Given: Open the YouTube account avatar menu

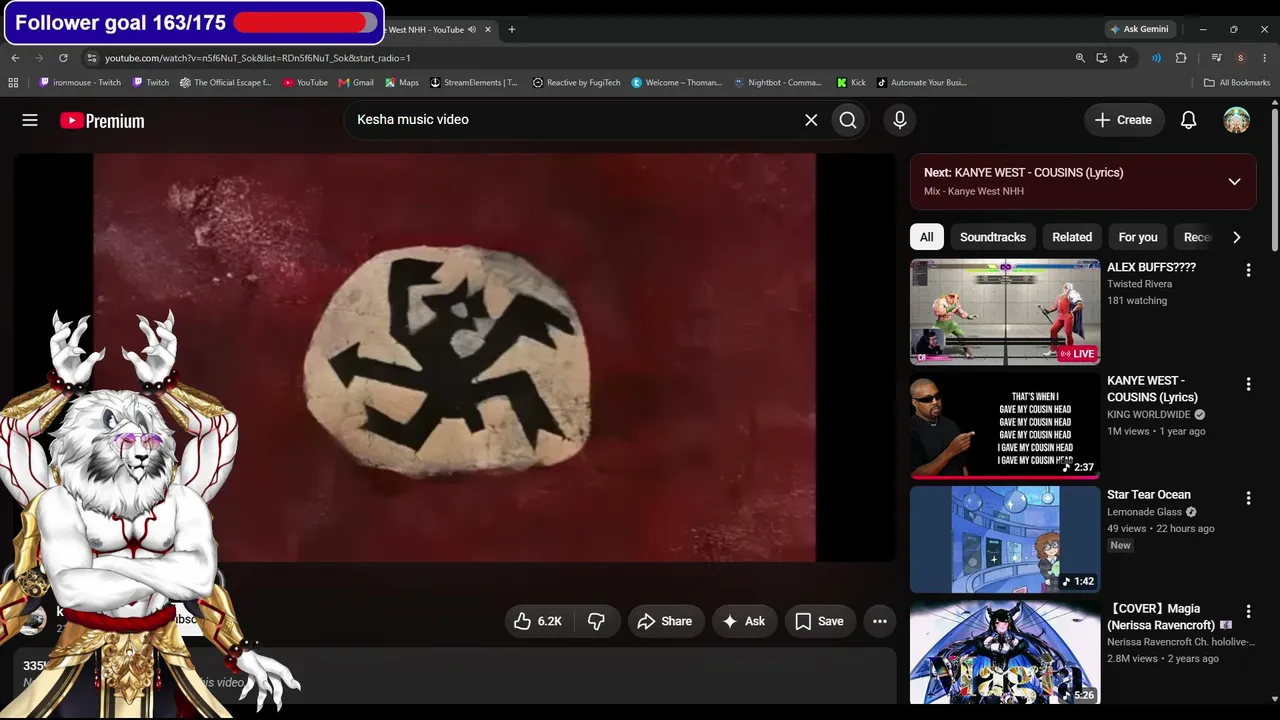Looking at the screenshot, I should point(1237,120).
